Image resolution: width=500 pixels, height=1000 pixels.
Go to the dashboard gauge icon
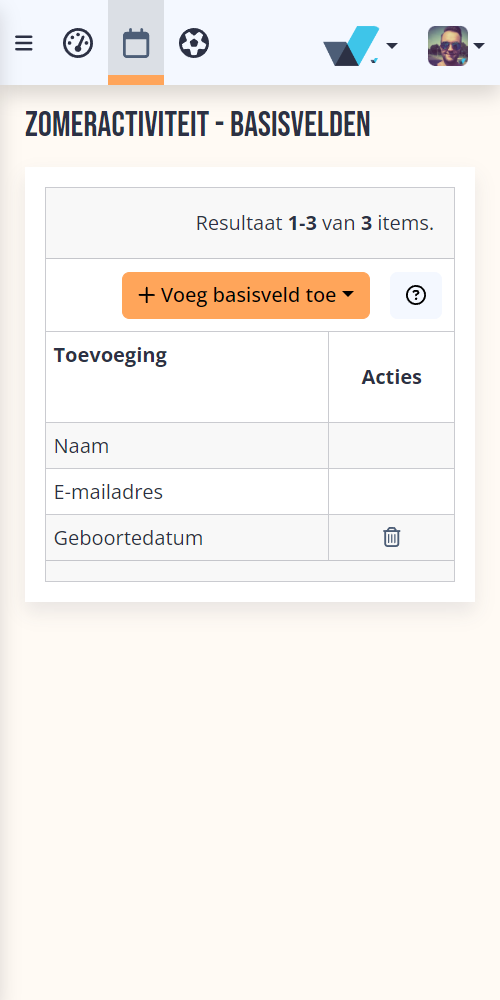[78, 43]
